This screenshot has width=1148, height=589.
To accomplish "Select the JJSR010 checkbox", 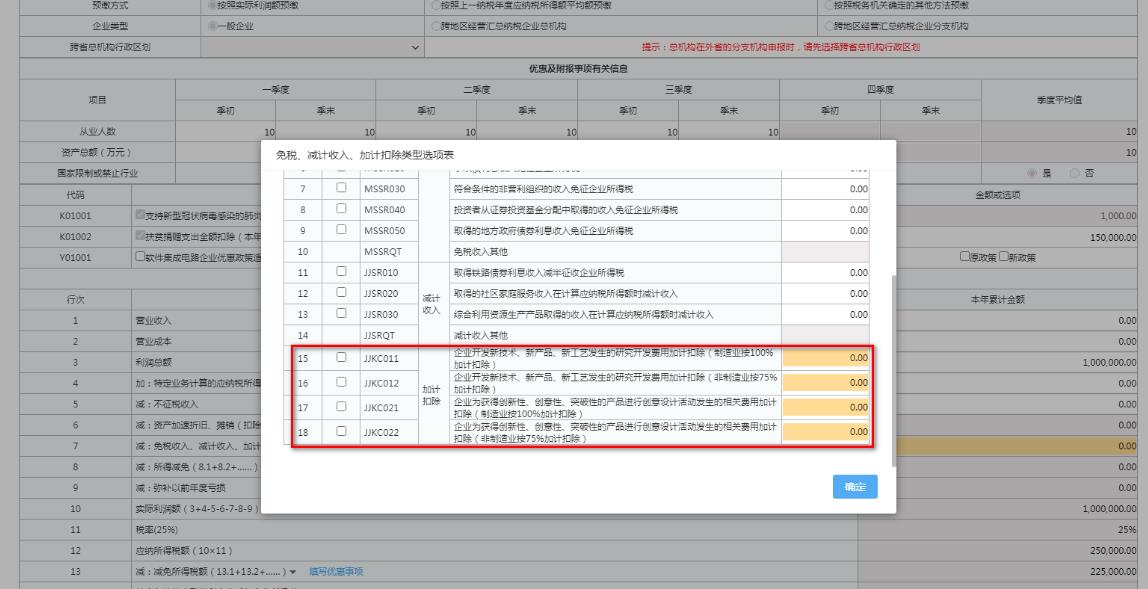I will (342, 272).
